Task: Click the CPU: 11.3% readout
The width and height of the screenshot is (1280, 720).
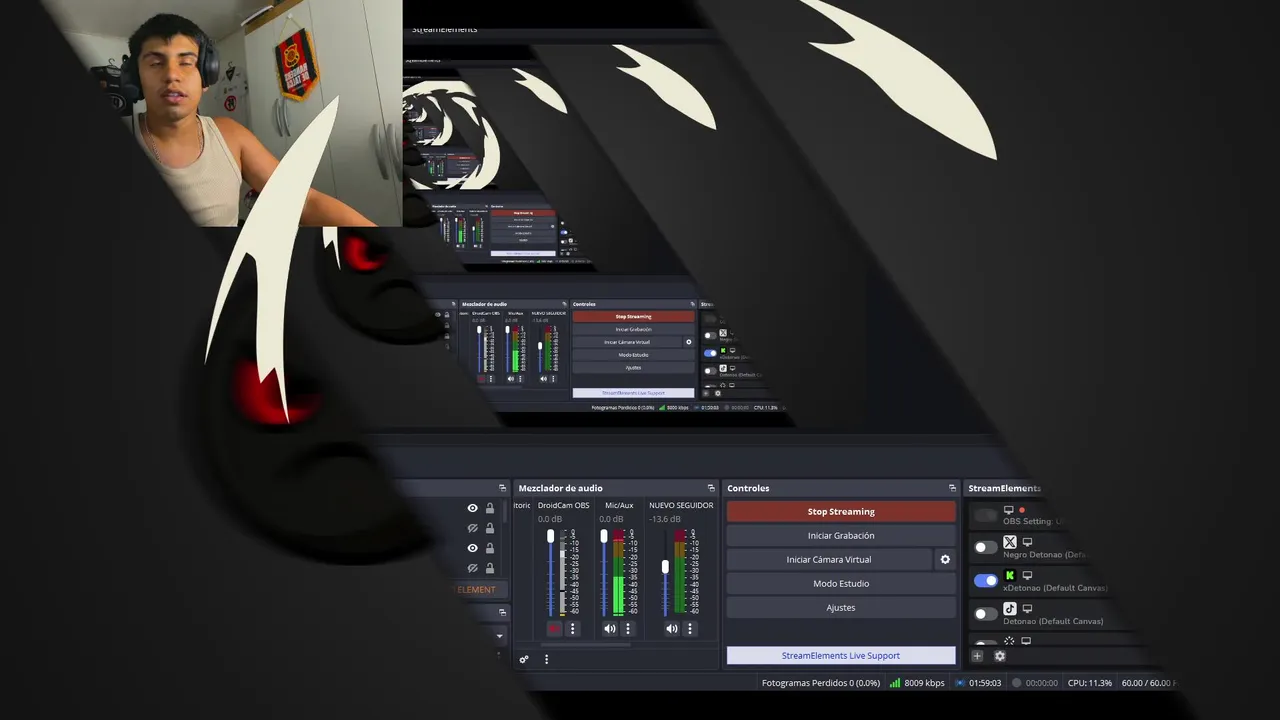Action: pyautogui.click(x=1090, y=683)
